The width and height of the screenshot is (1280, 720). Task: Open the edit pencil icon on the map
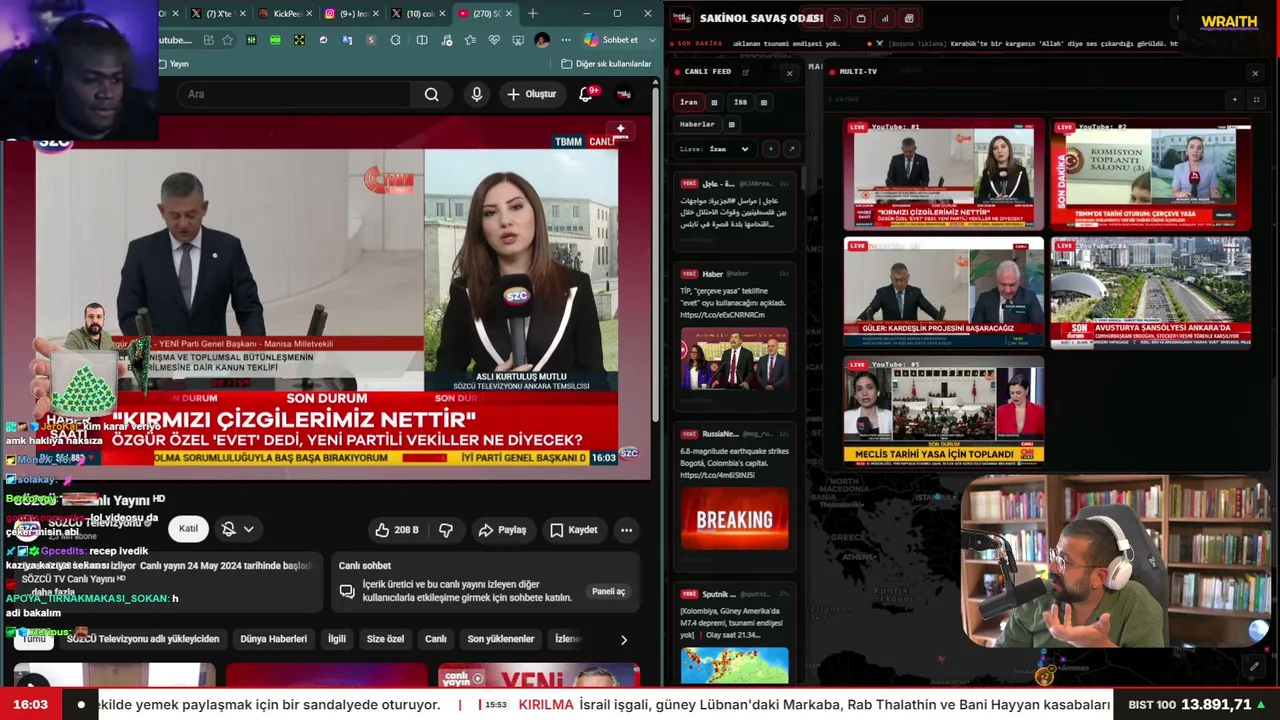(x=1254, y=666)
